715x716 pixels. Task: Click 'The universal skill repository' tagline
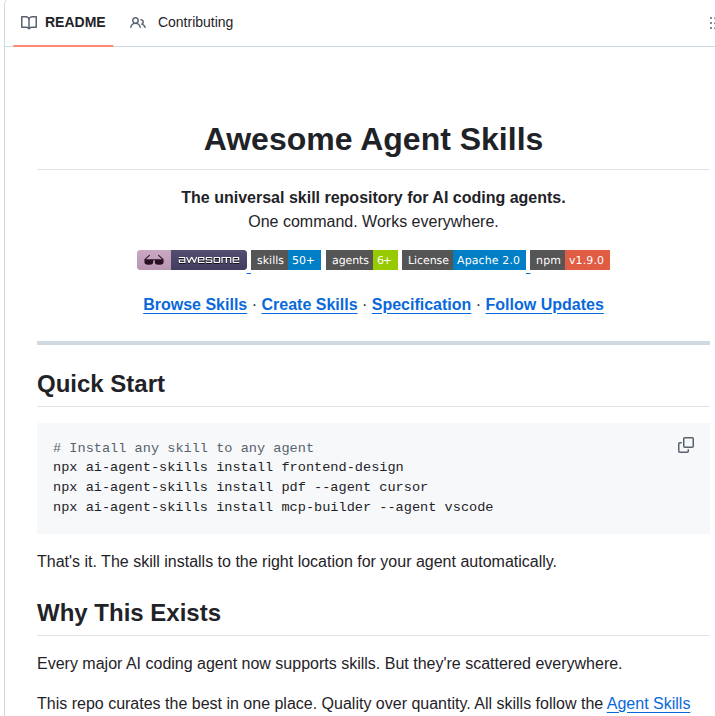[373, 198]
